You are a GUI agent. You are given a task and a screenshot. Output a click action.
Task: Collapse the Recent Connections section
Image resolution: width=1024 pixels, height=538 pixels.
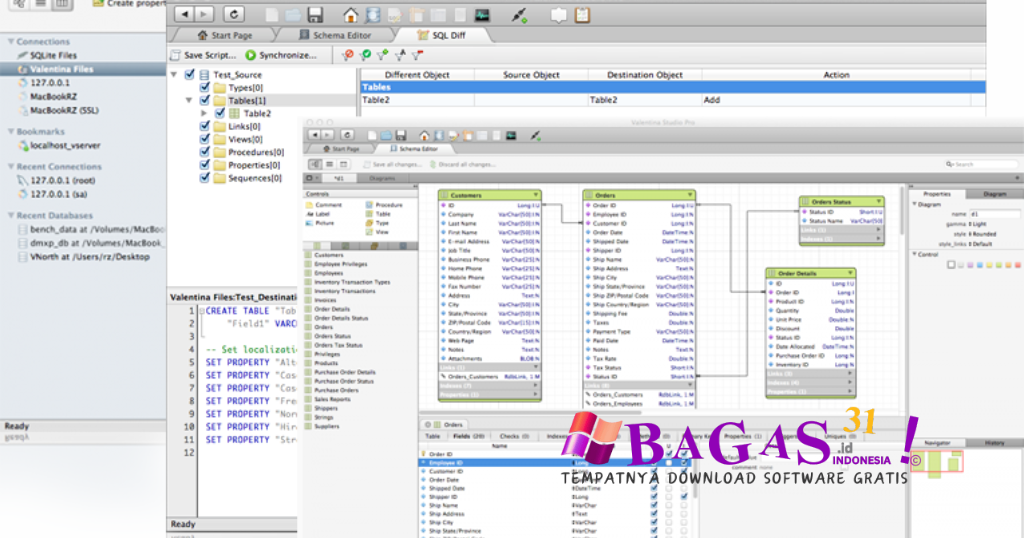10,166
